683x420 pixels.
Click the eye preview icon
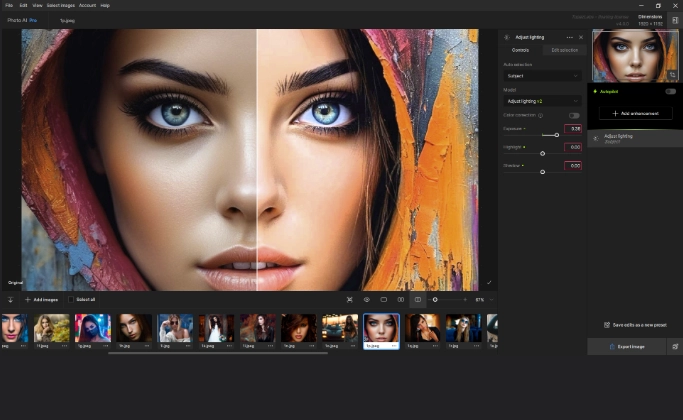367,299
